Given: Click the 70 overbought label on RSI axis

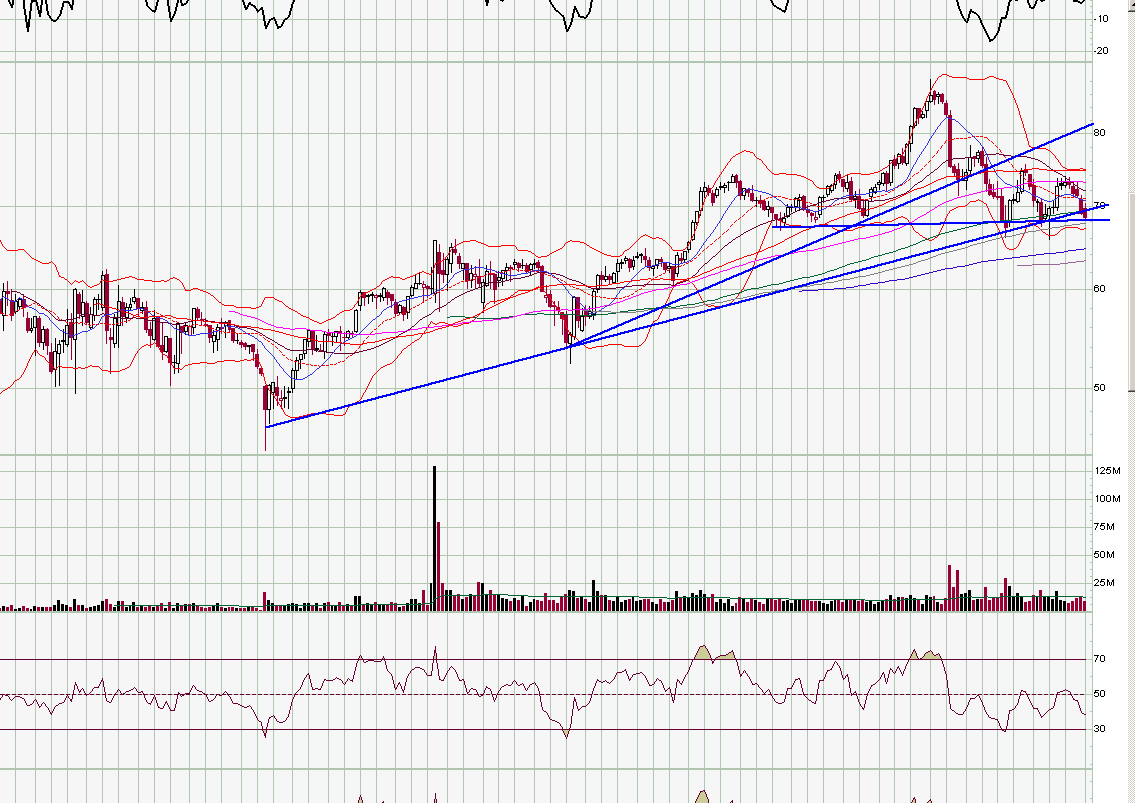Looking at the screenshot, I should 1100,659.
